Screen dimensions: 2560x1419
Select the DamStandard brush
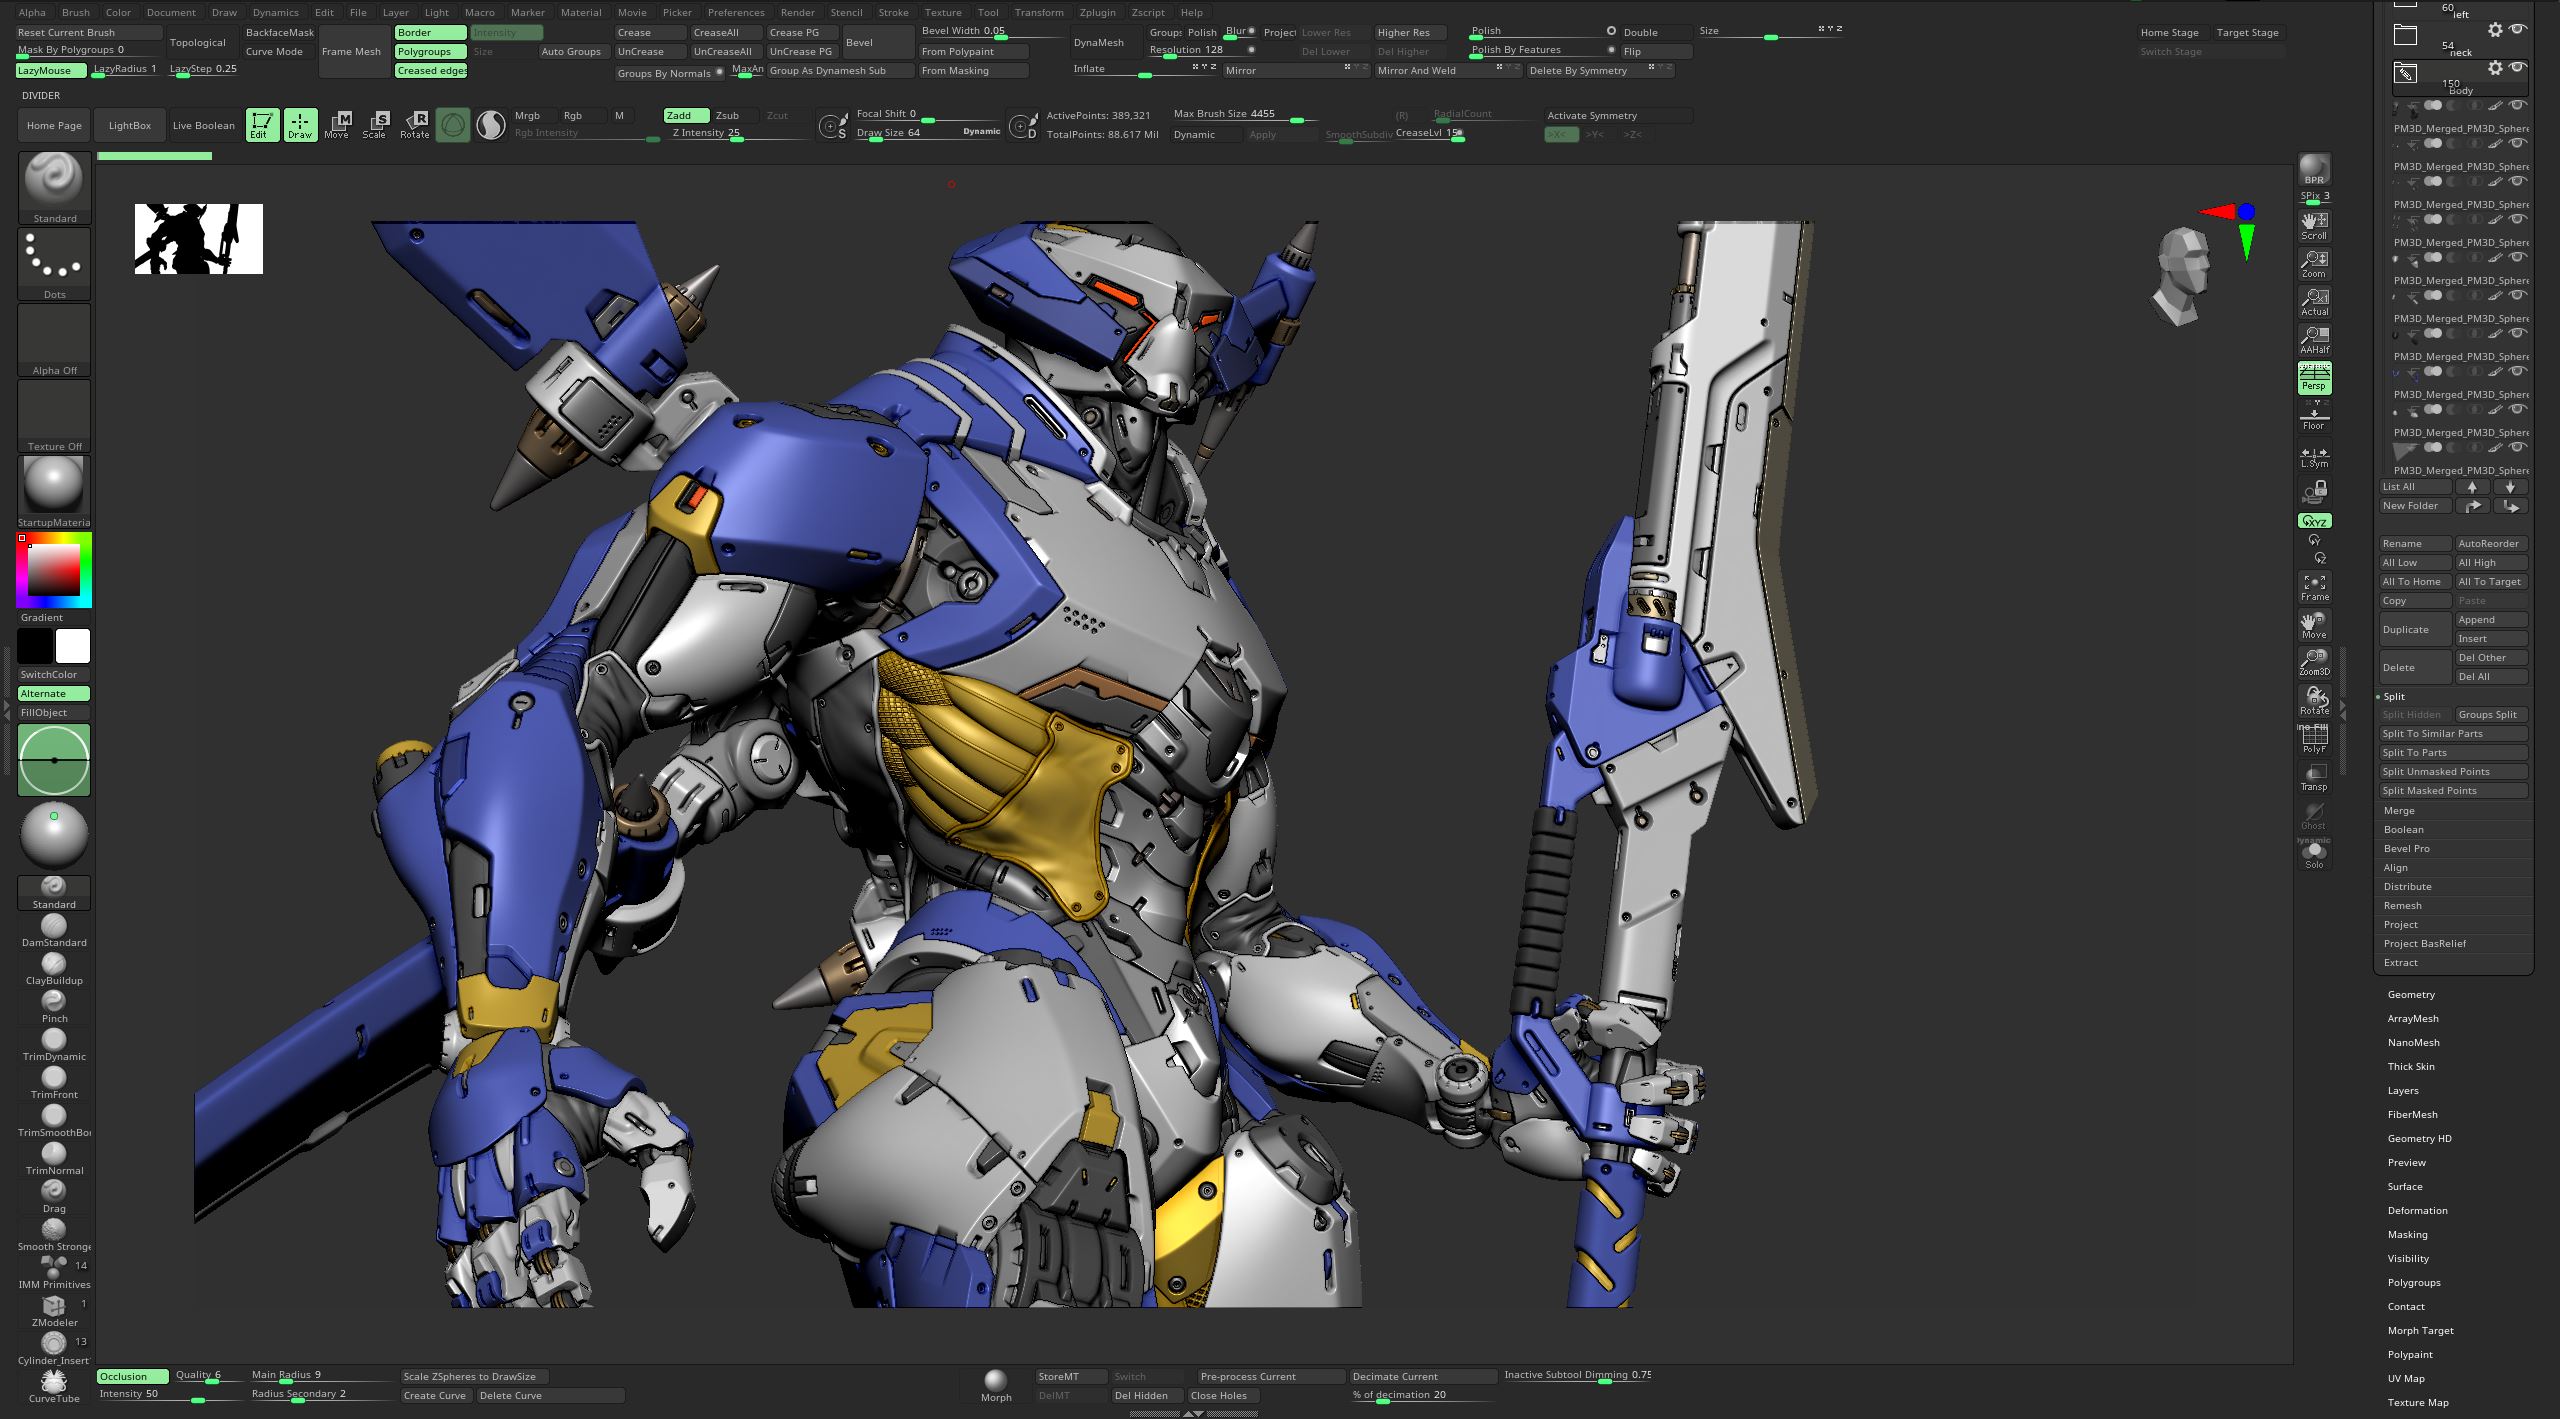(54, 930)
